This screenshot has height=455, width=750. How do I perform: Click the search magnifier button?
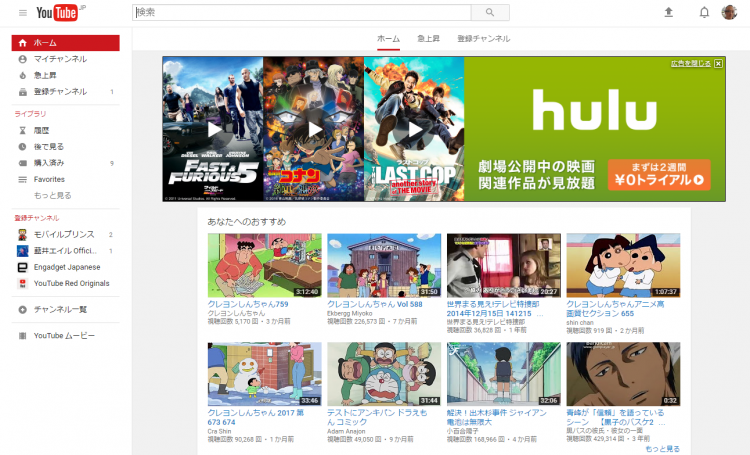(490, 12)
